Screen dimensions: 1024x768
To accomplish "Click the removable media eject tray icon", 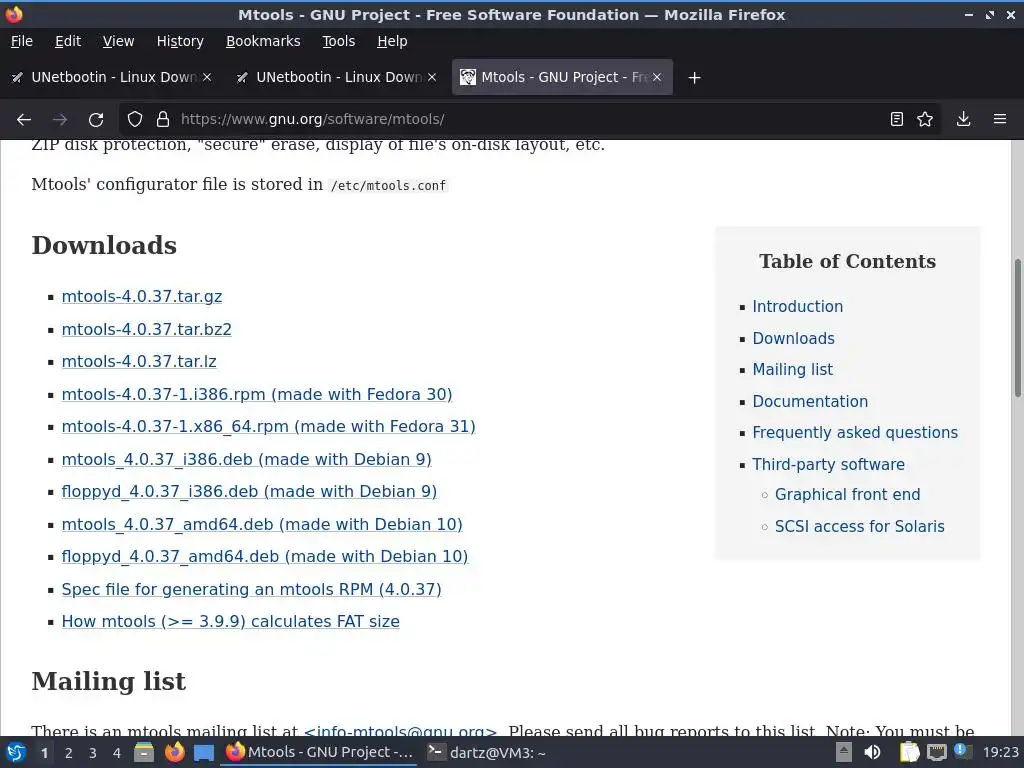I will 844,753.
